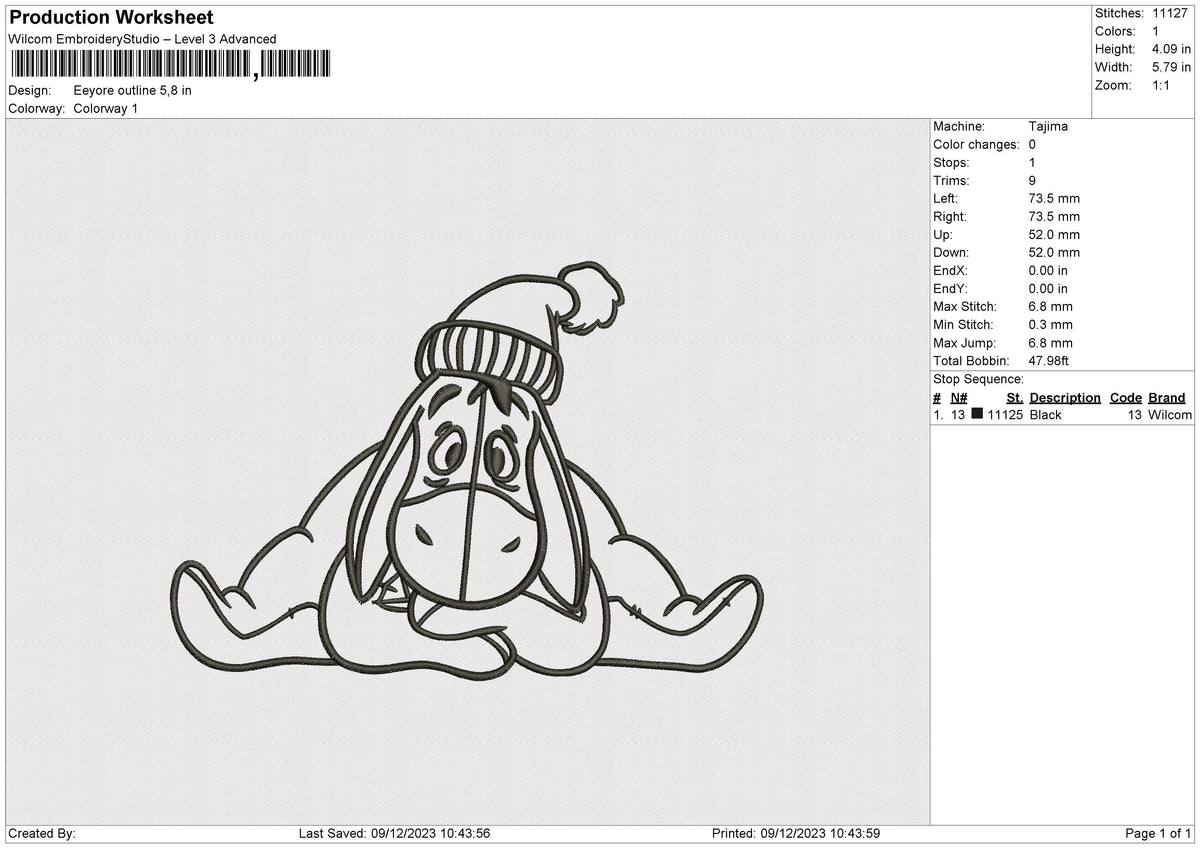The image size is (1200, 848).
Task: Click the Stitches value 11127
Action: 1172,13
